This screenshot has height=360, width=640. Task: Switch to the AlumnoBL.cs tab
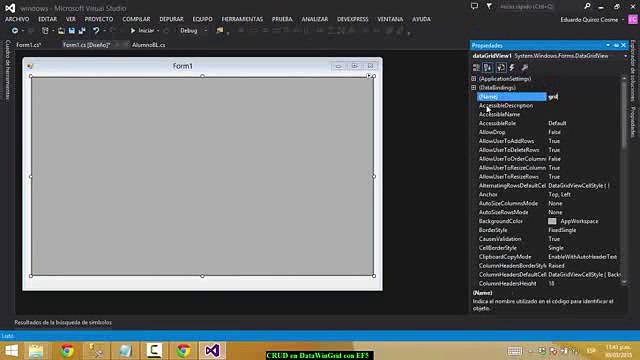point(149,45)
